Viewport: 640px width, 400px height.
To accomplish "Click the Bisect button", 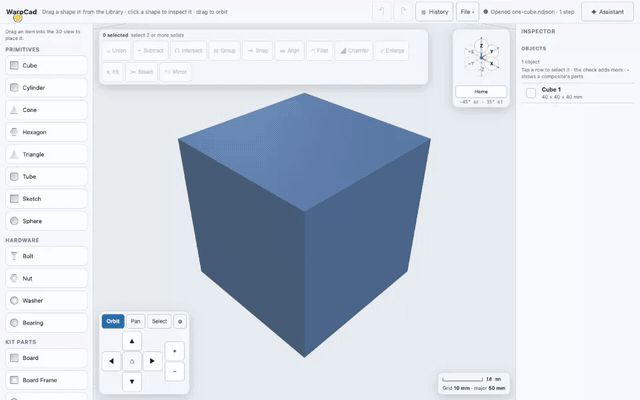I will click(x=142, y=72).
